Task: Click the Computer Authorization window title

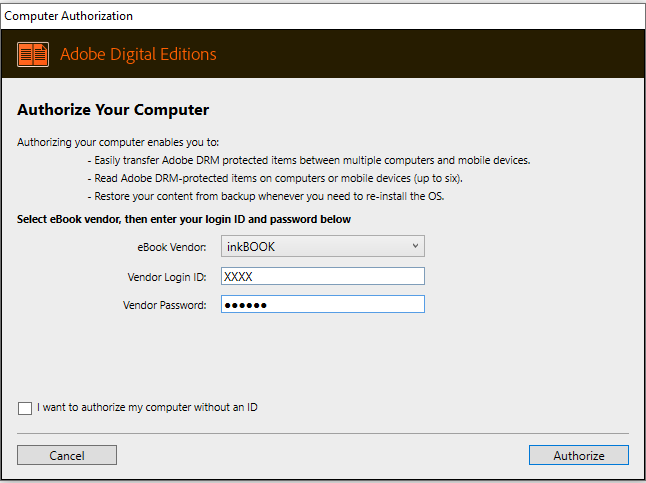Action: pyautogui.click(x=68, y=16)
